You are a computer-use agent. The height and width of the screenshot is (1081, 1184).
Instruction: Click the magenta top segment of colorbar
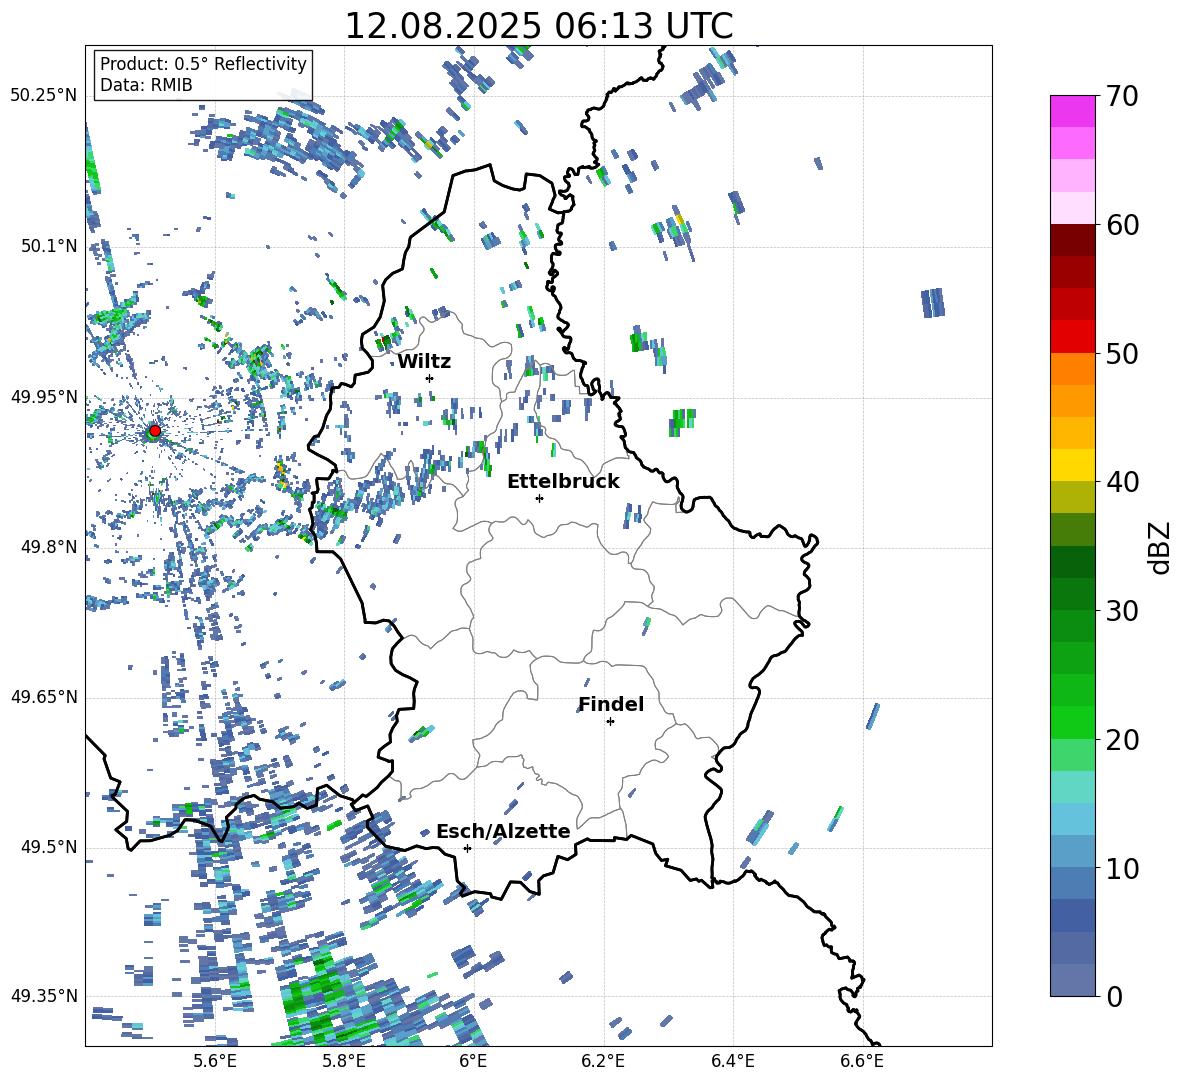point(1072,111)
